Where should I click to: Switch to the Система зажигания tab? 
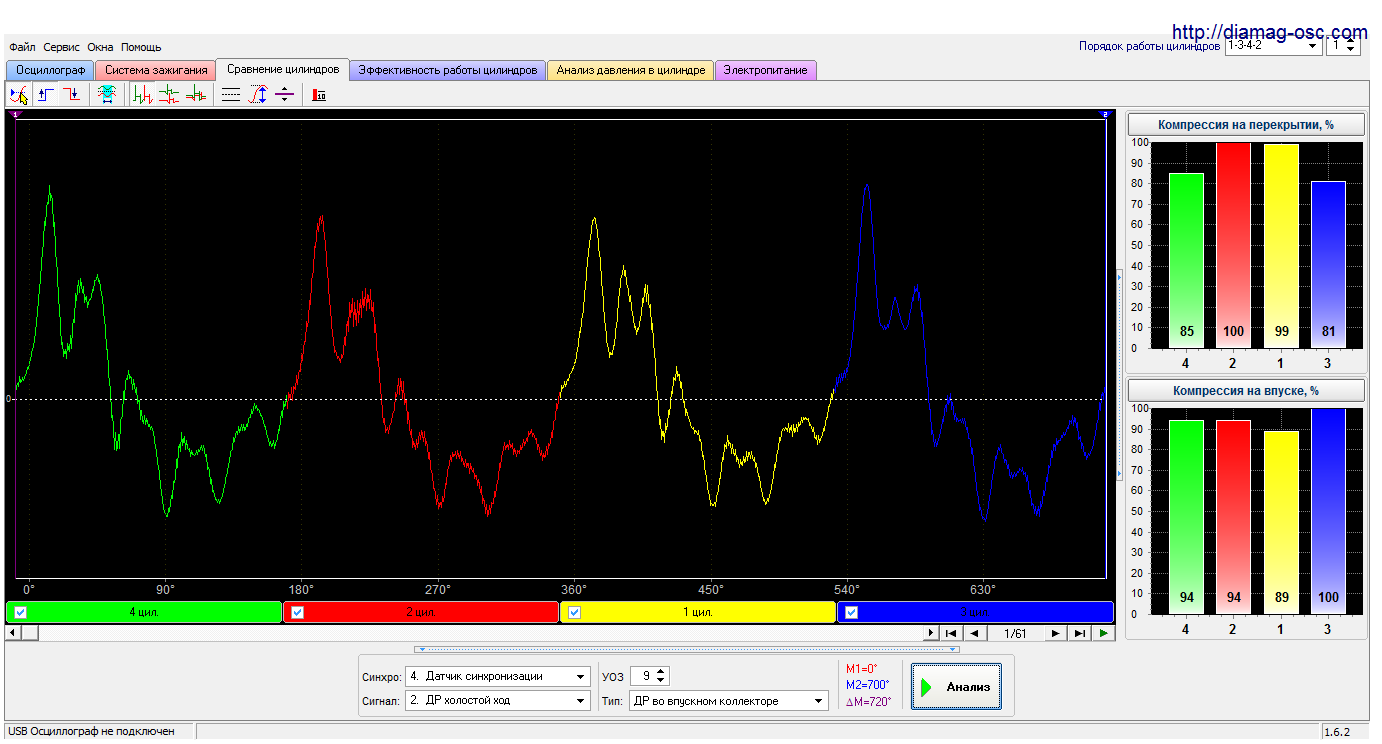pos(156,70)
